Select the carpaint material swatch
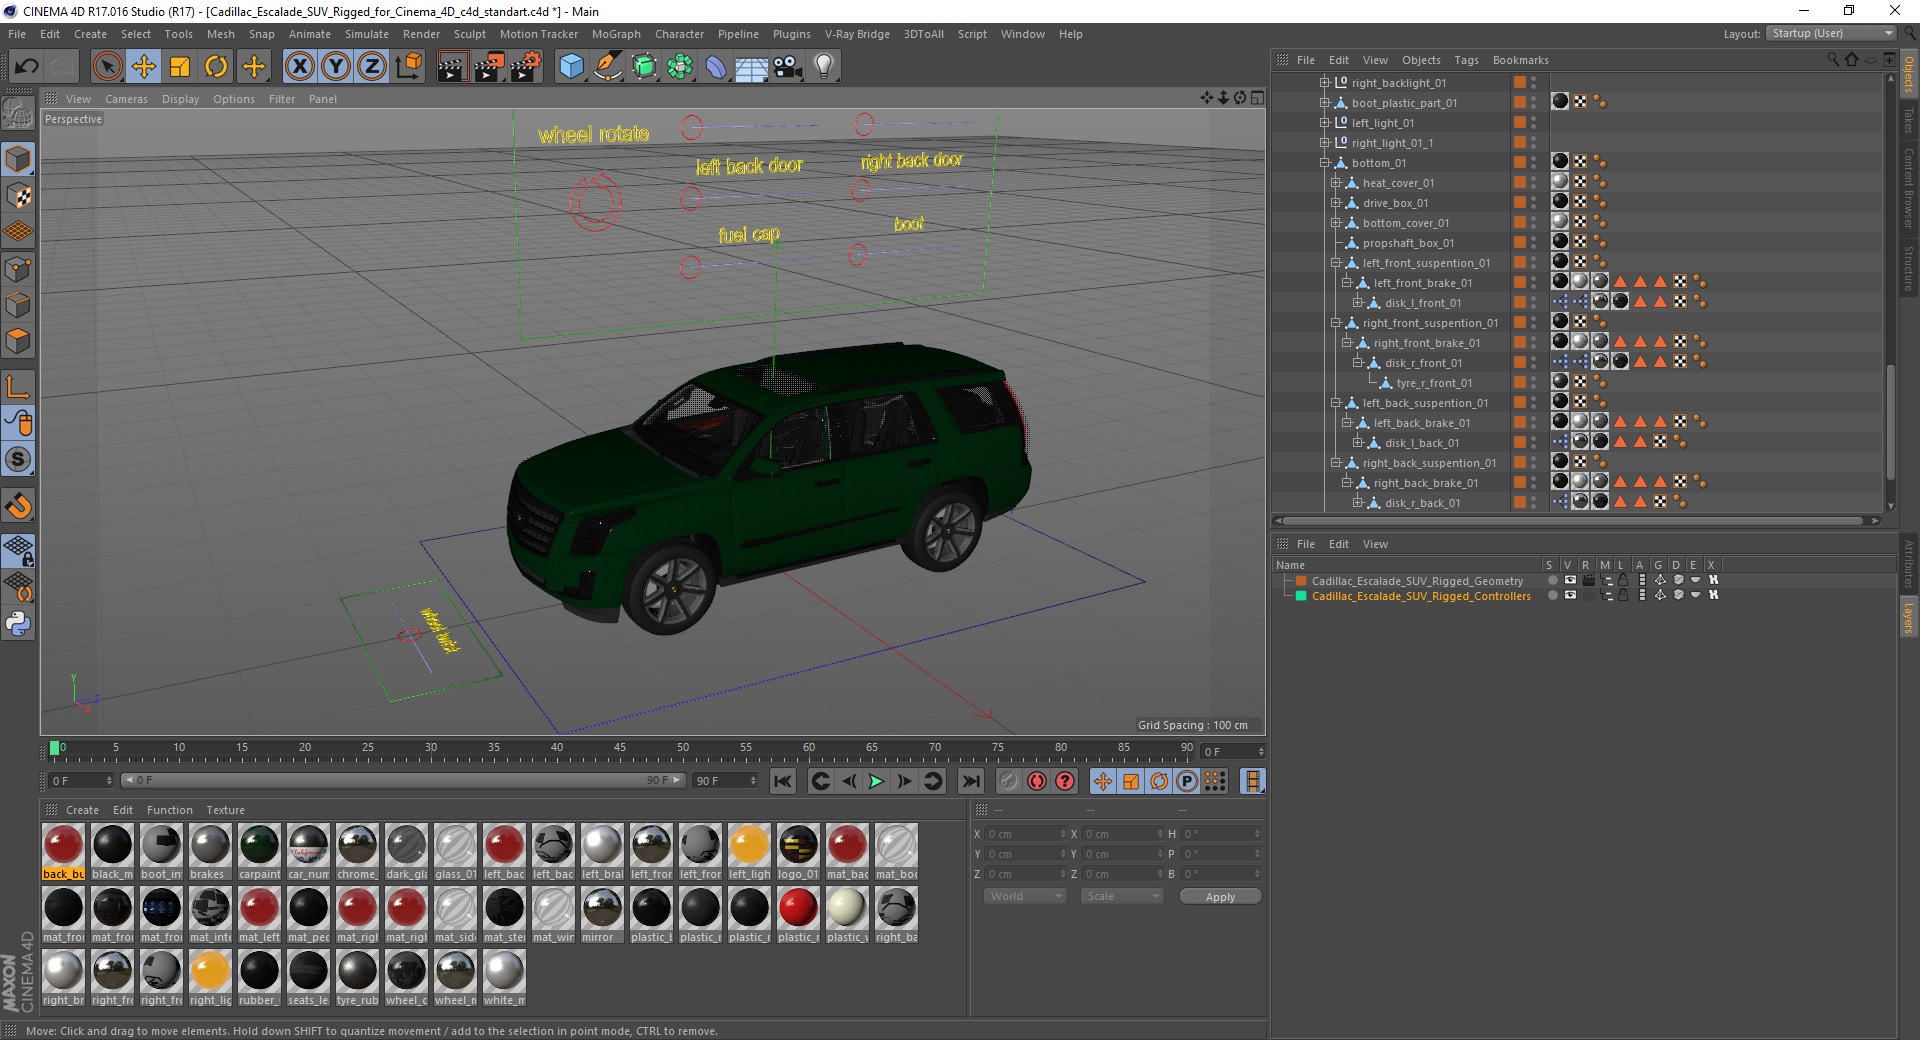 coord(260,852)
